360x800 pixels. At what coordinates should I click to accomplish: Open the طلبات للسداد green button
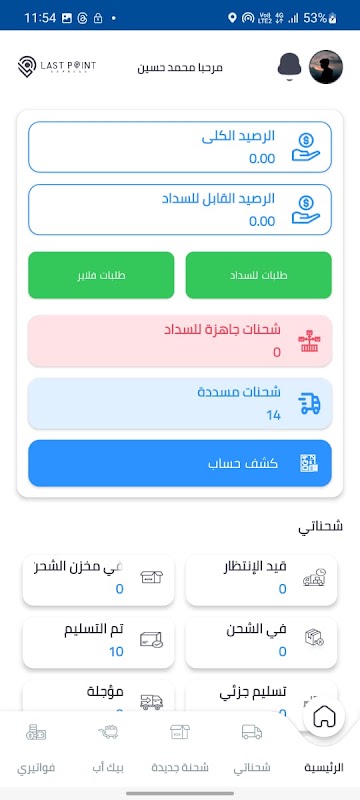coord(259,275)
